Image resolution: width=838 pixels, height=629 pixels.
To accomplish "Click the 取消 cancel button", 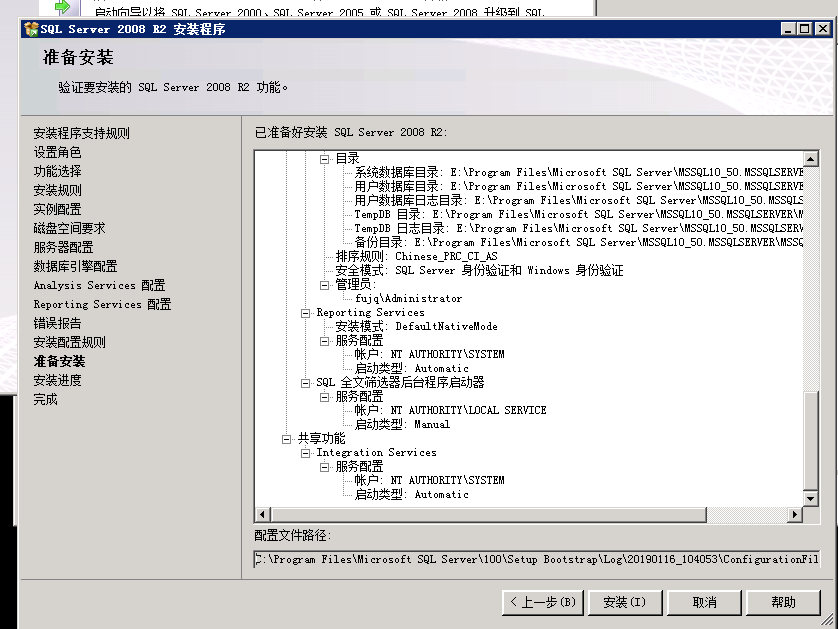I will click(x=704, y=602).
